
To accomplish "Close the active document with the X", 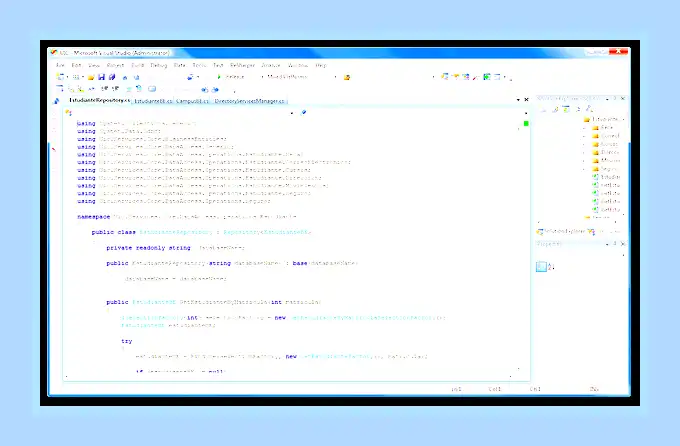I will (526, 99).
